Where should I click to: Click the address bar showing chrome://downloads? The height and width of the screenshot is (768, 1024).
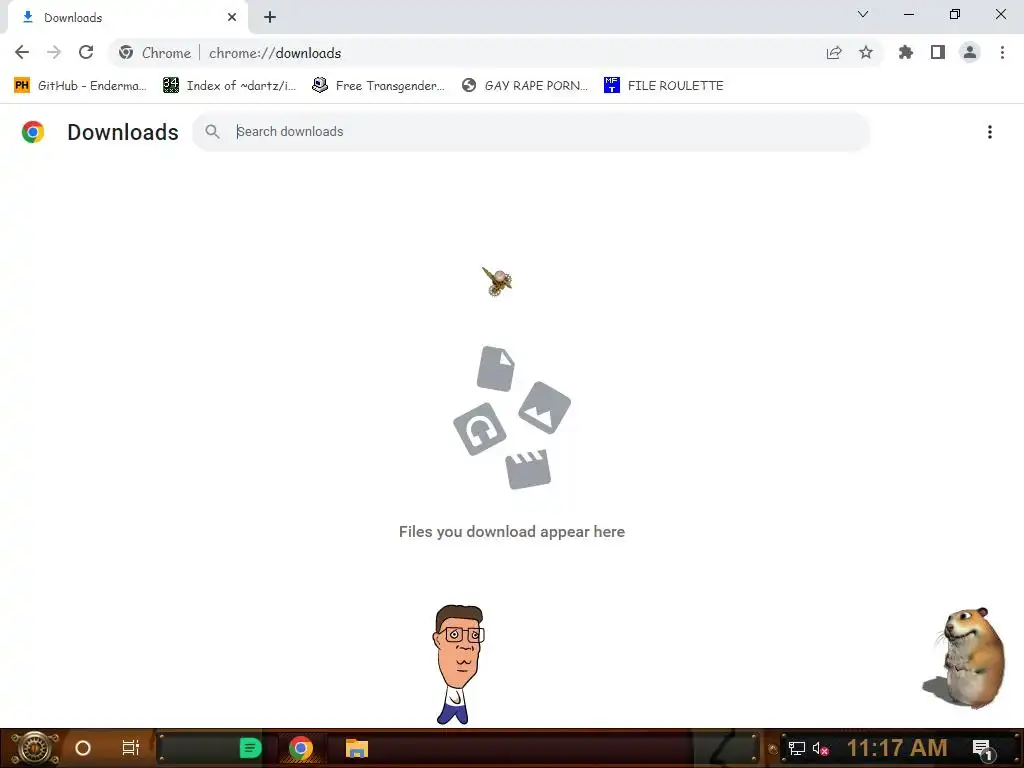coord(496,53)
